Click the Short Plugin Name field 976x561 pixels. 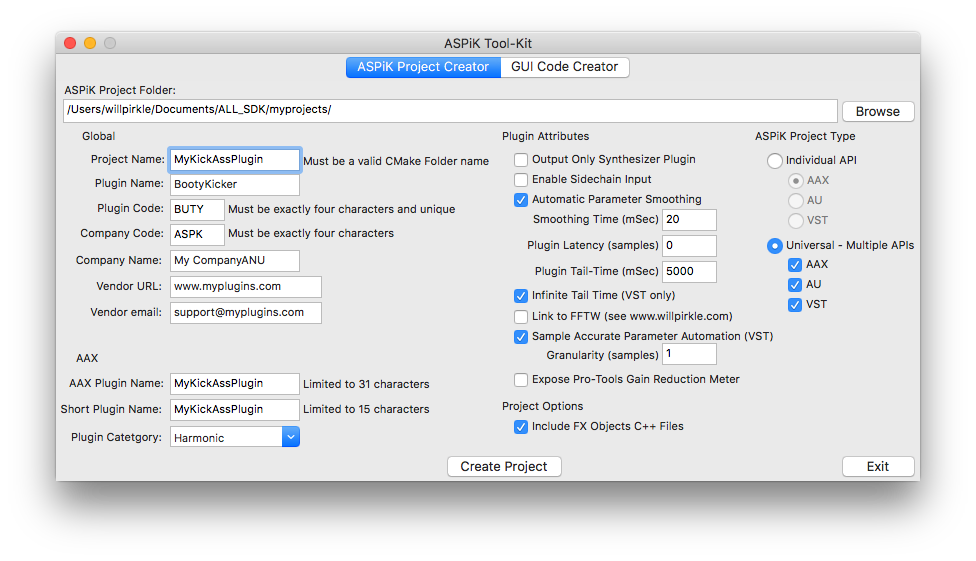tap(235, 410)
